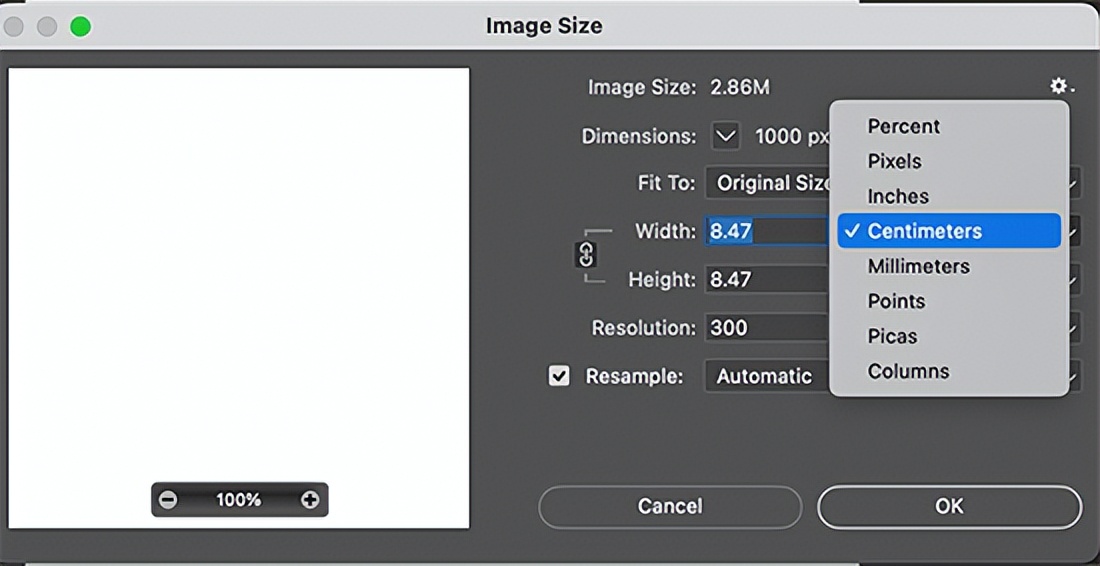Toggle the Resample checkbox

click(559, 376)
